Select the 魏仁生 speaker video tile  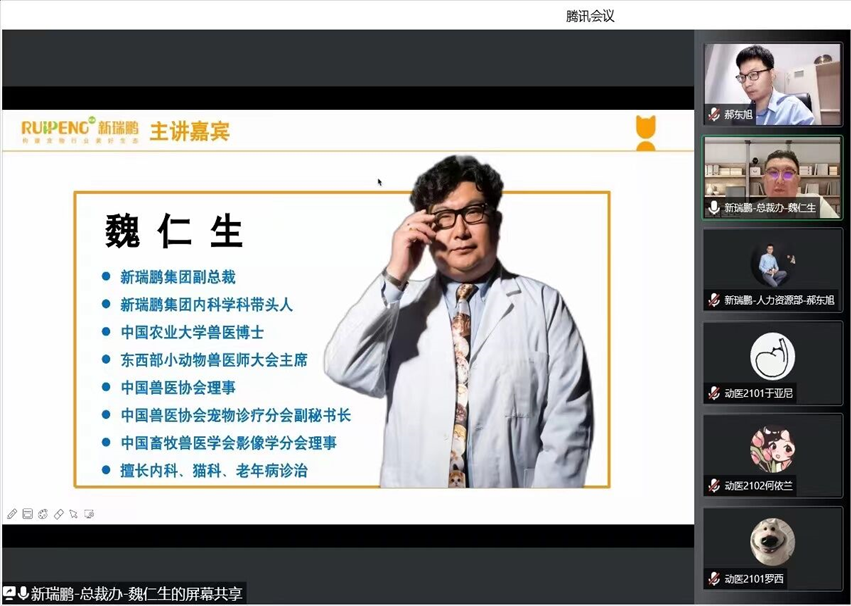772,177
